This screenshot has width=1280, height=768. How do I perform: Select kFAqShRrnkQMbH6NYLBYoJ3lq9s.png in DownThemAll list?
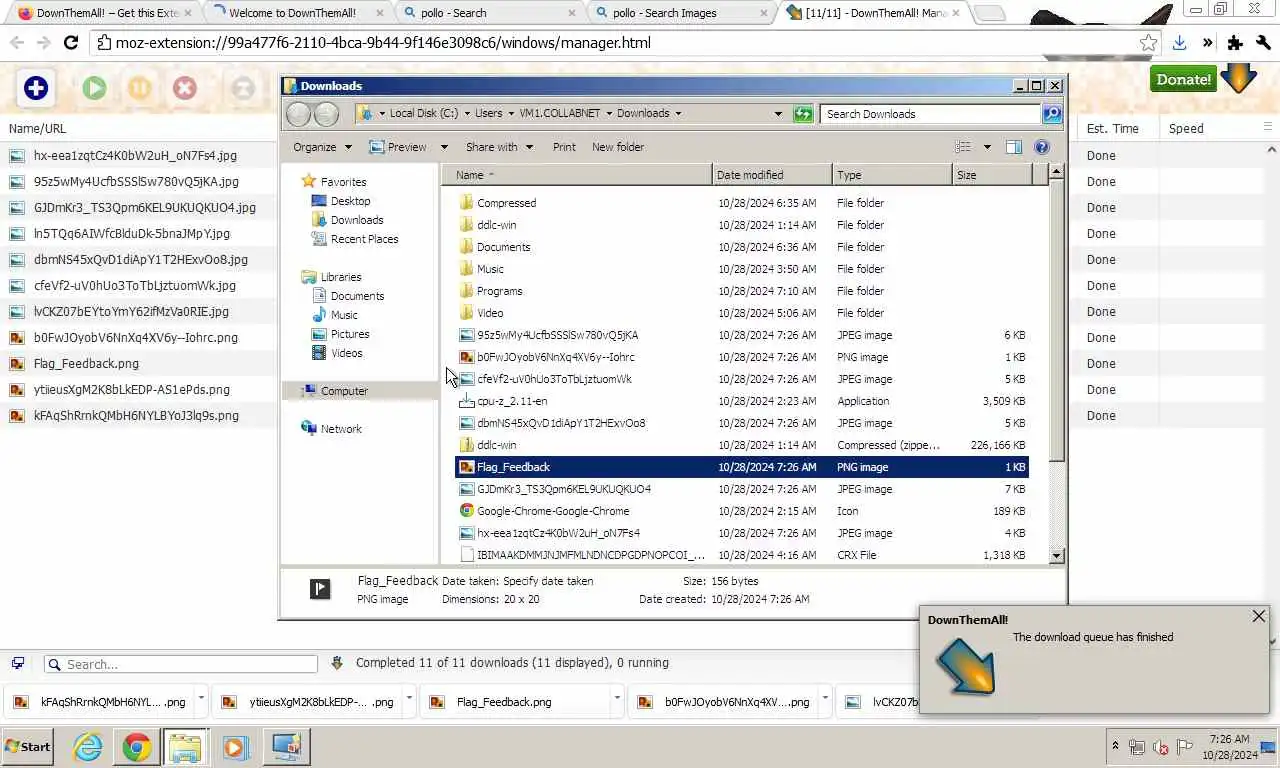click(136, 416)
